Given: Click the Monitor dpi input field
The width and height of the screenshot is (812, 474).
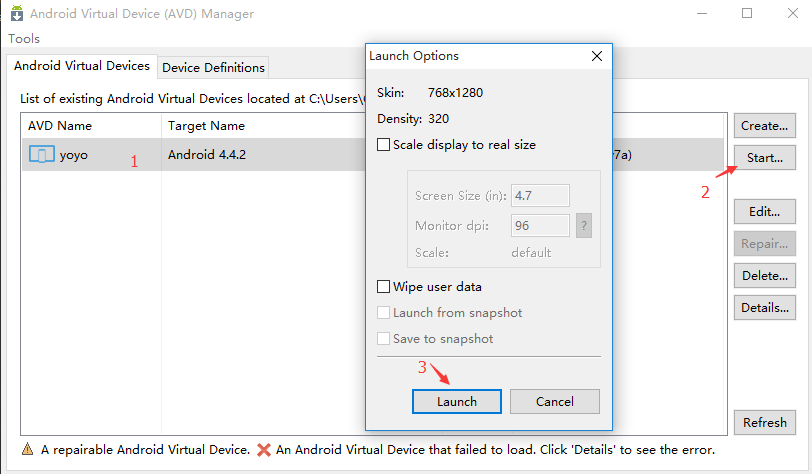Looking at the screenshot, I should (540, 225).
